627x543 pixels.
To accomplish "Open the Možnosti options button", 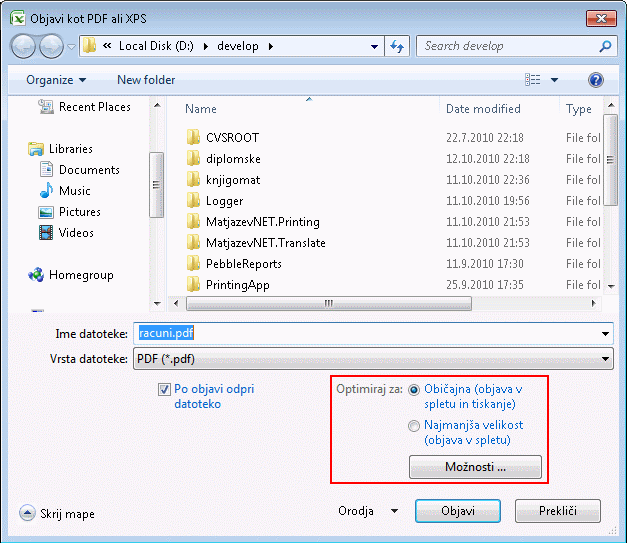I will tap(475, 467).
